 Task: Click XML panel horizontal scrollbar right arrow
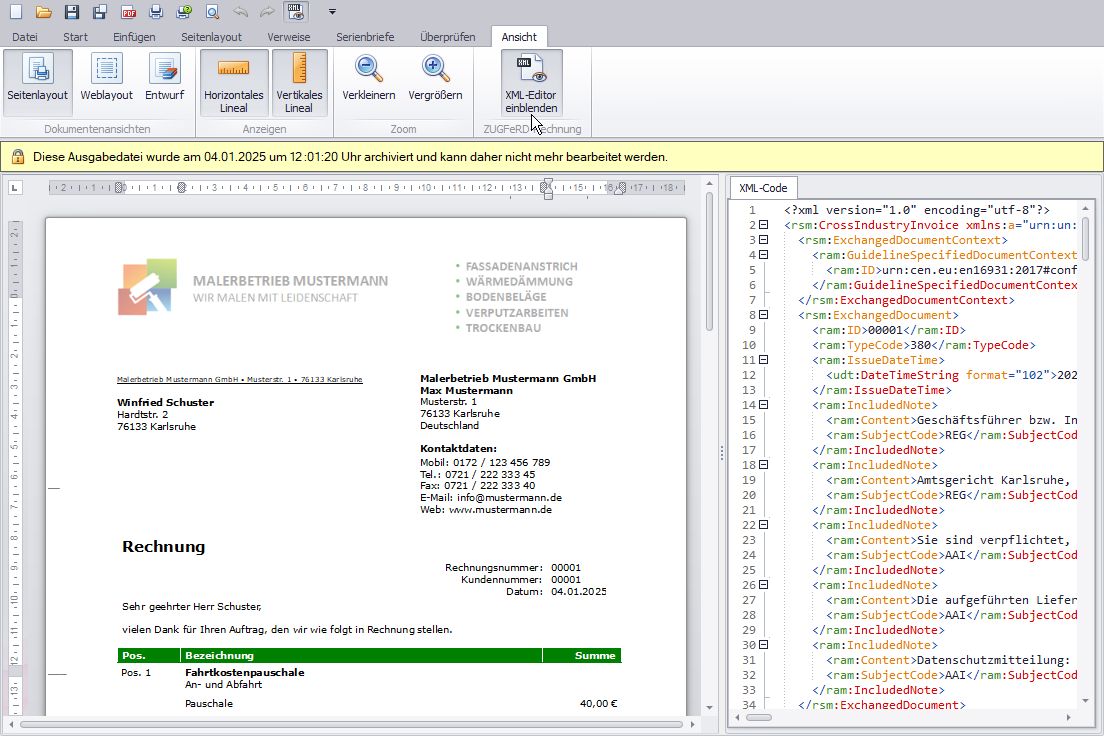click(x=1068, y=718)
